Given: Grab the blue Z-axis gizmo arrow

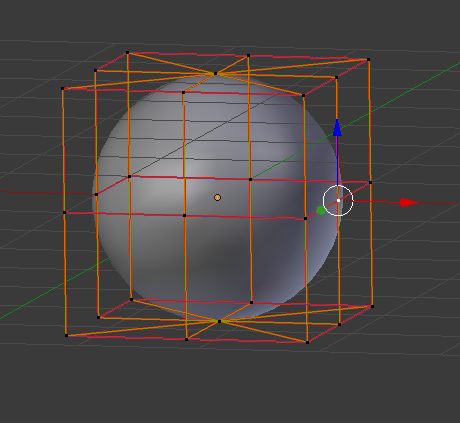Looking at the screenshot, I should click(x=337, y=128).
